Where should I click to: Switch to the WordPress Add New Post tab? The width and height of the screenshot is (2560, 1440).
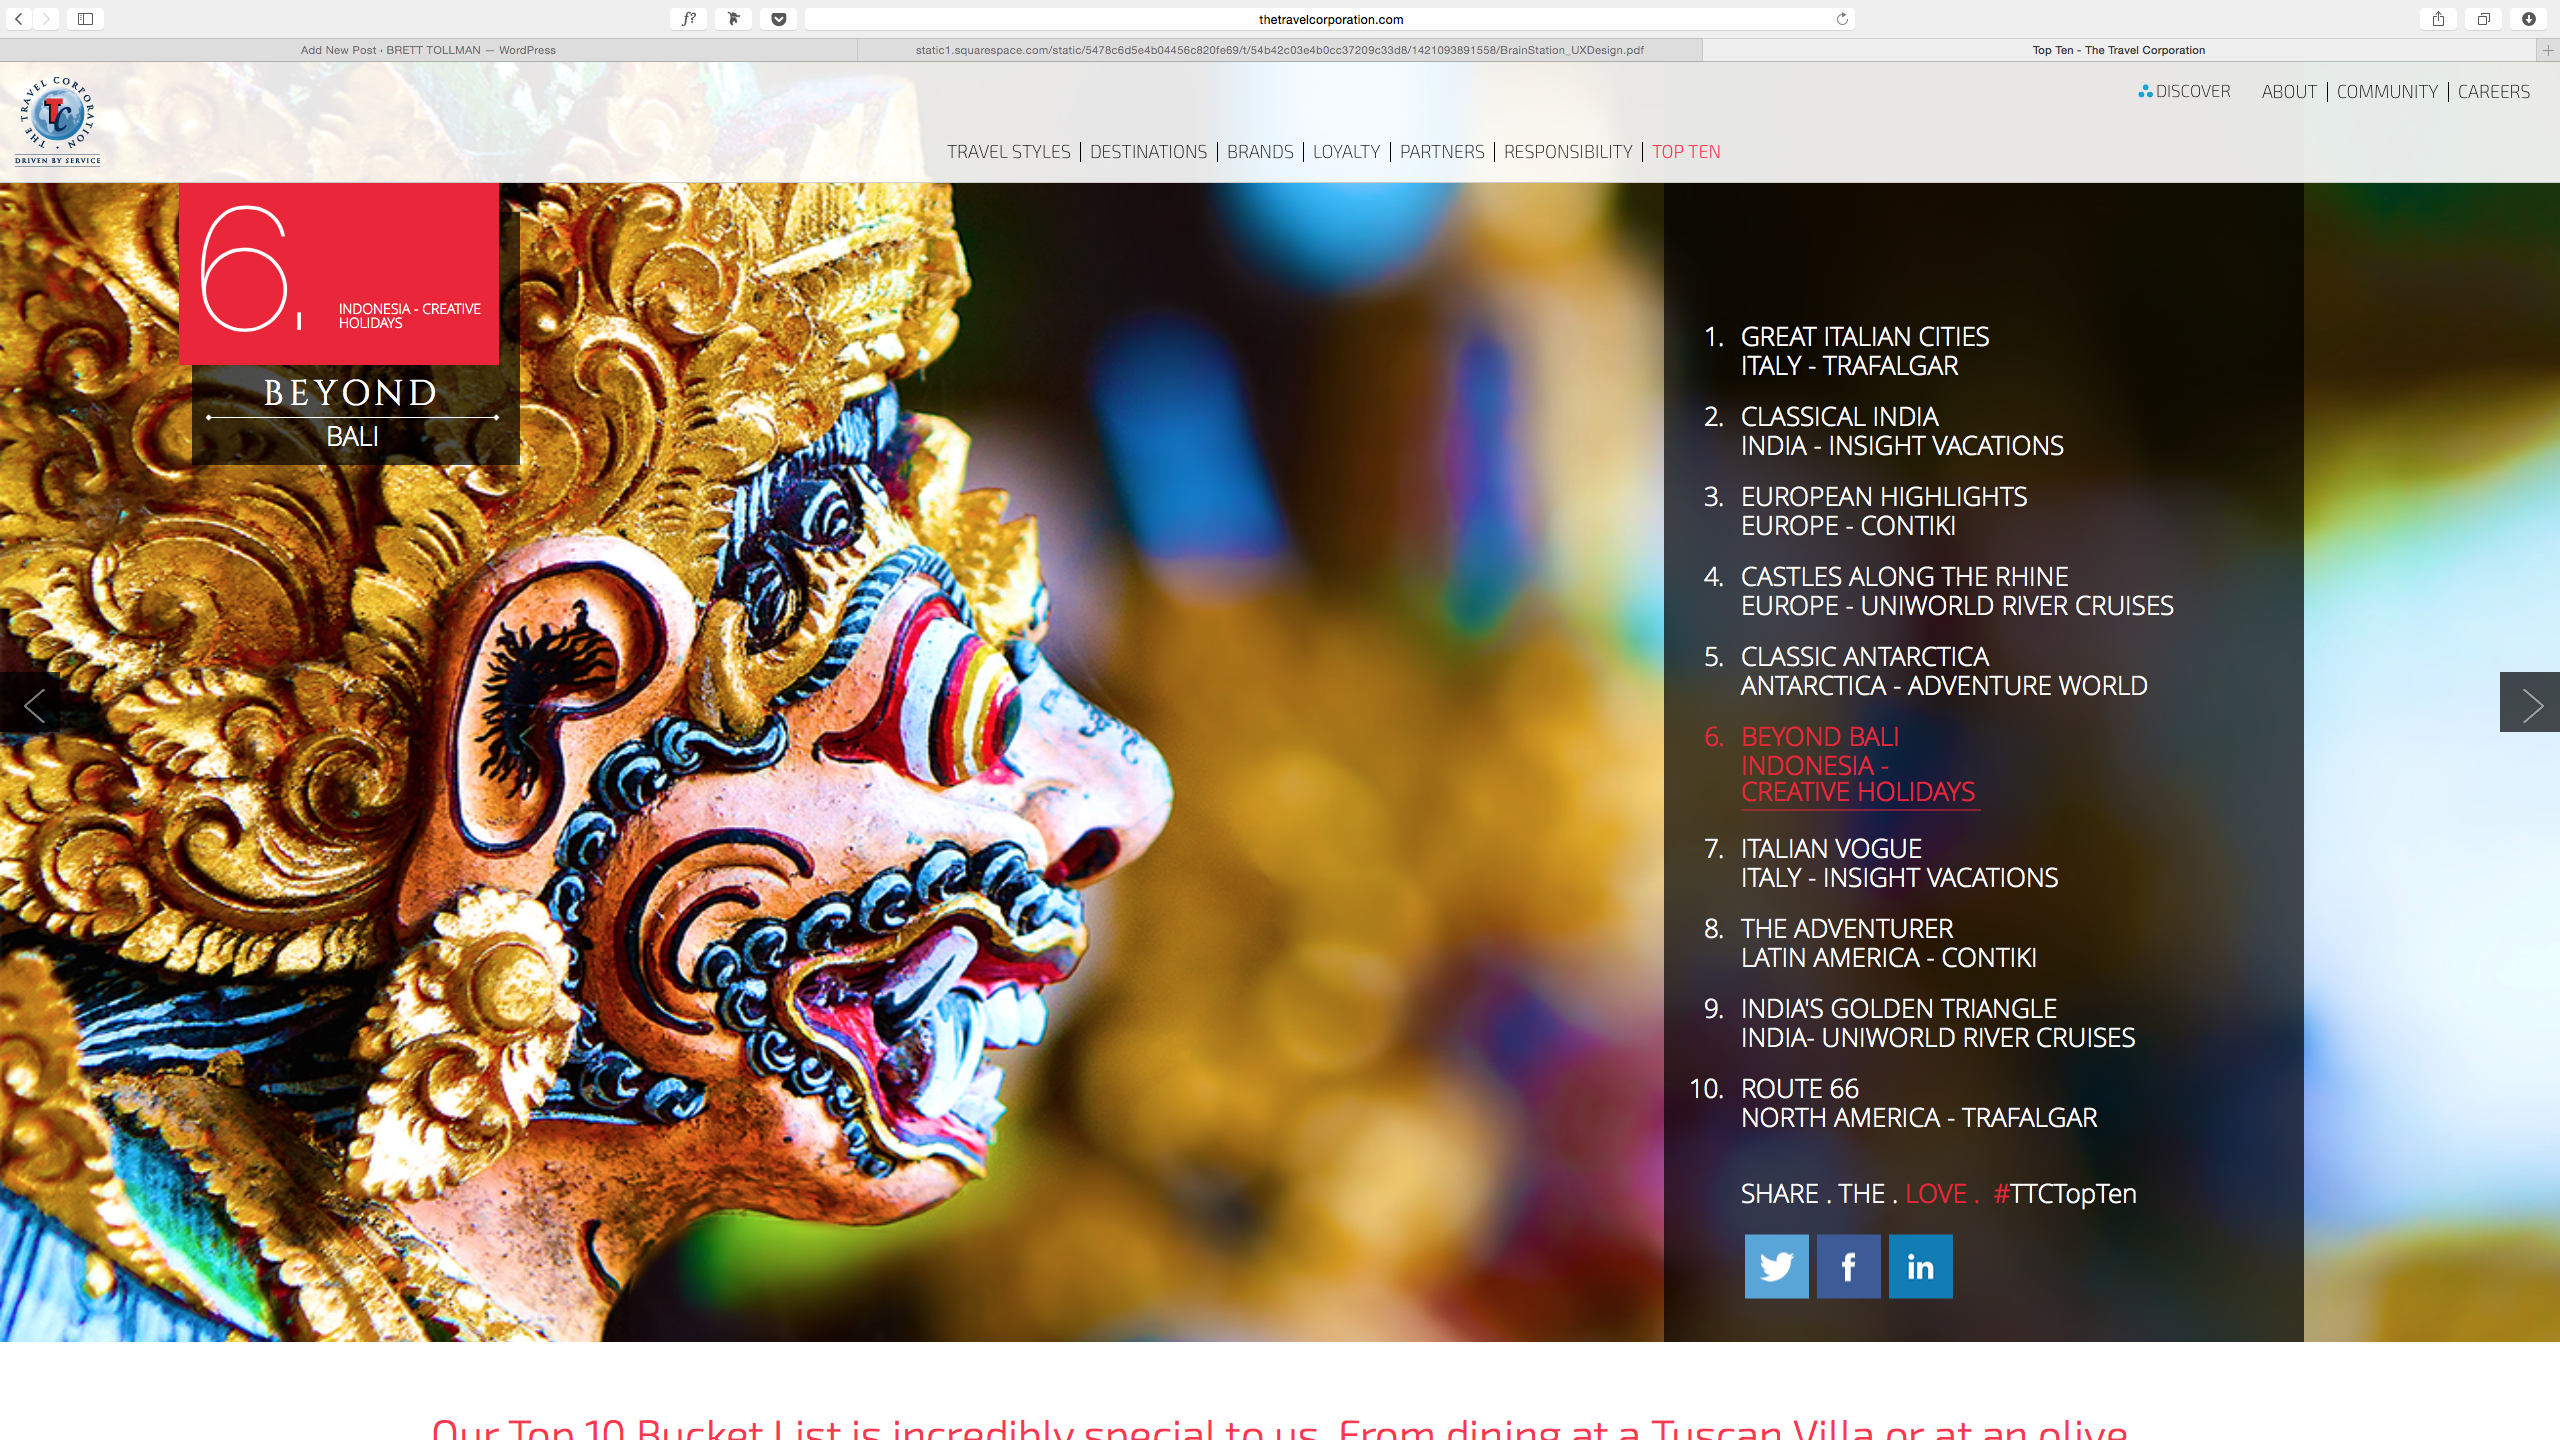pyautogui.click(x=428, y=50)
